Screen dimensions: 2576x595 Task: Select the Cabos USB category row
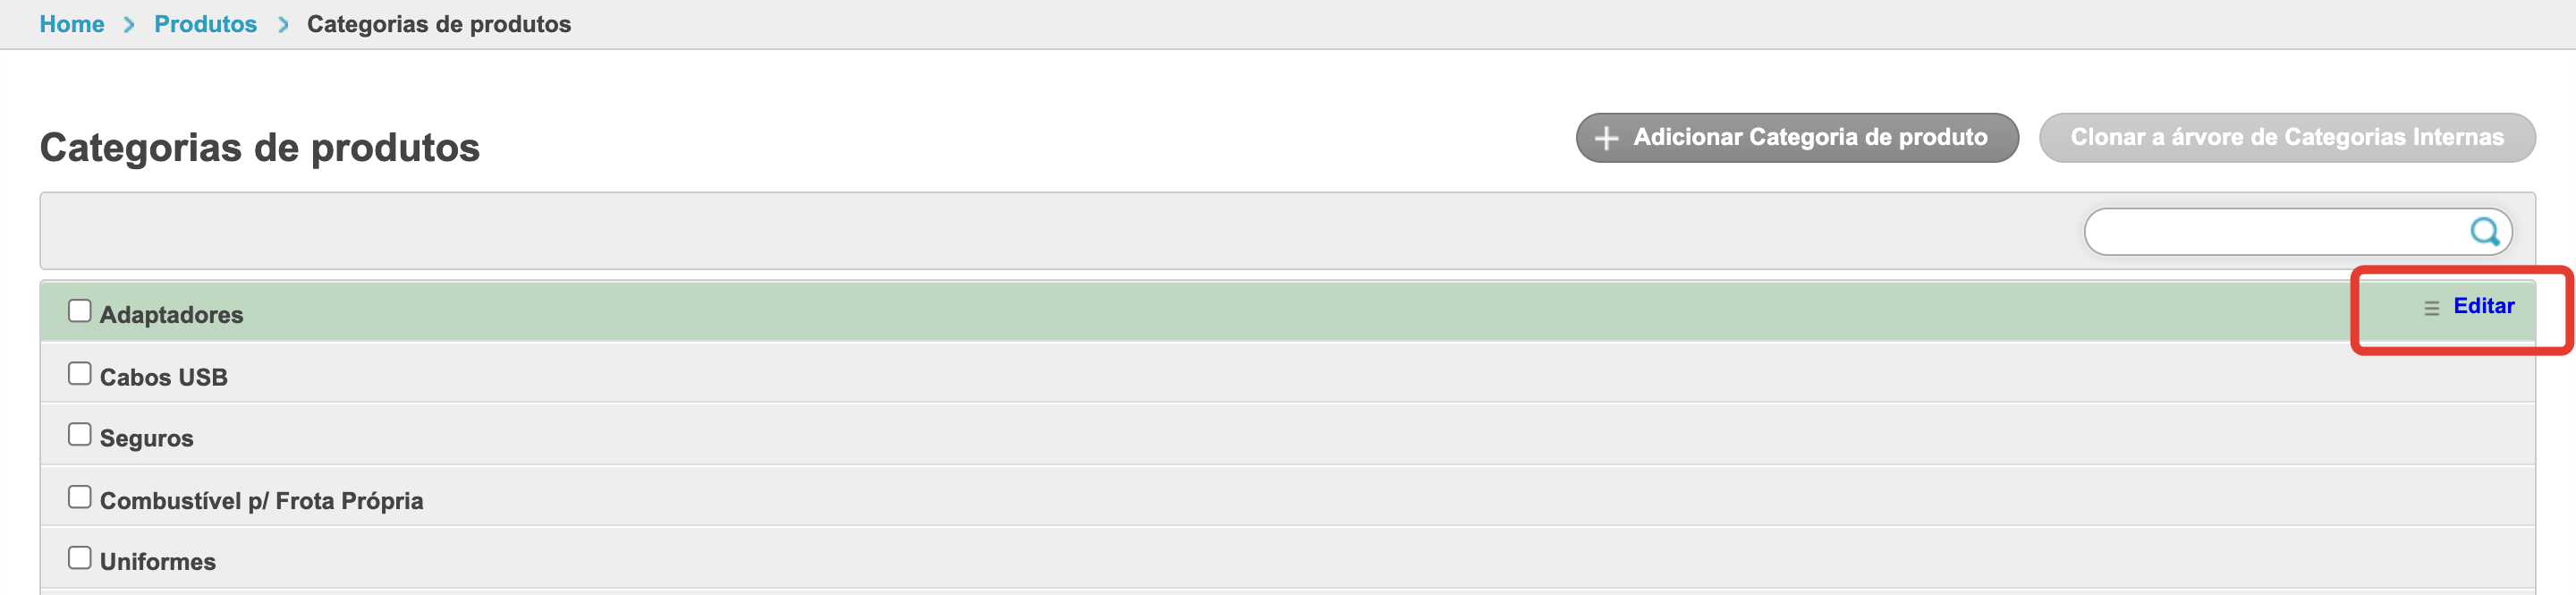(x=164, y=377)
